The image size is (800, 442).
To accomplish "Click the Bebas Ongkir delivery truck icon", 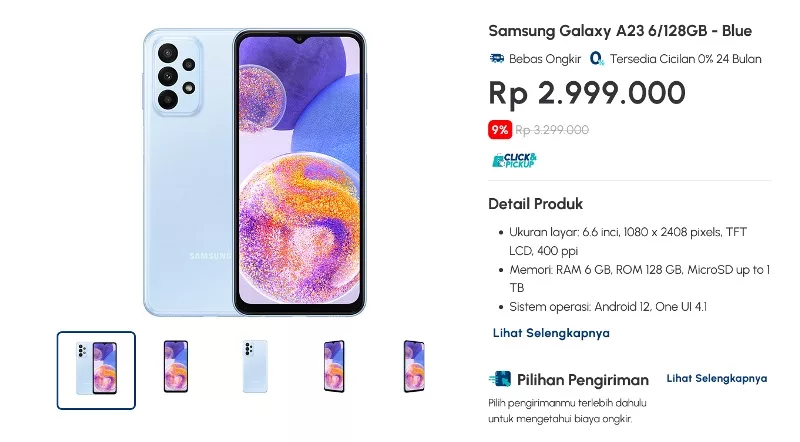I will click(496, 59).
